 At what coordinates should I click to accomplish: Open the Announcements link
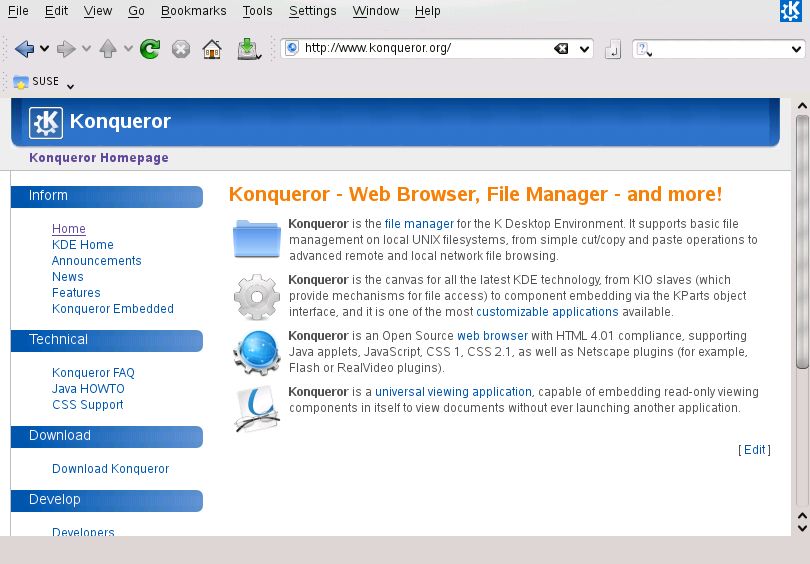97,260
